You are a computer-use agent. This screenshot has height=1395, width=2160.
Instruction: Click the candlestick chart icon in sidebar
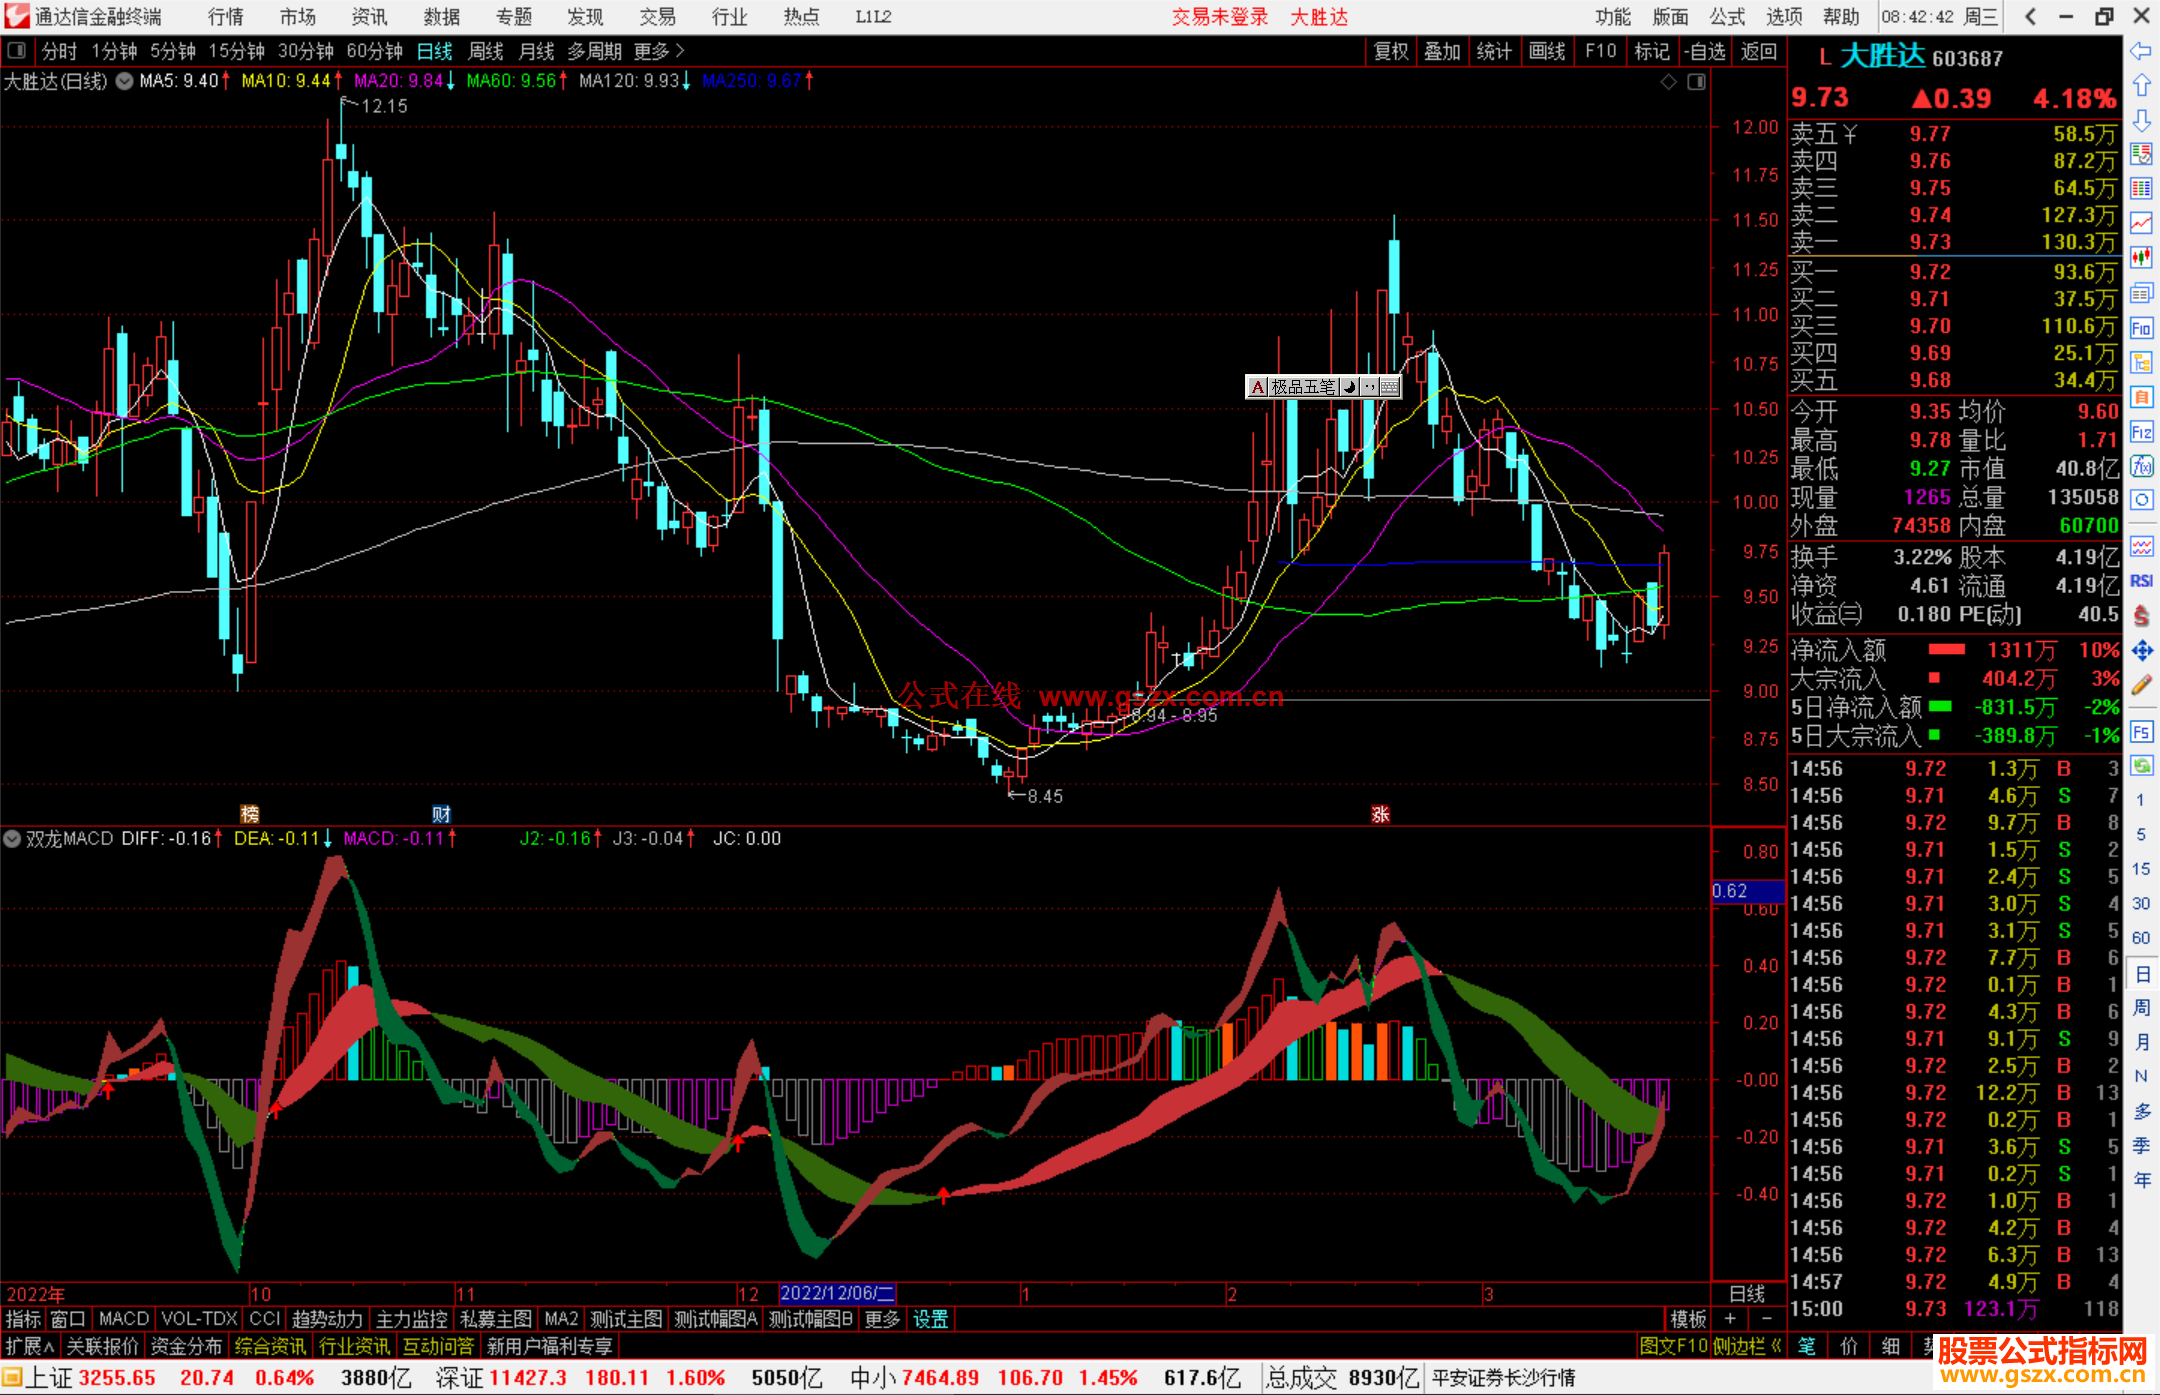click(x=2141, y=258)
